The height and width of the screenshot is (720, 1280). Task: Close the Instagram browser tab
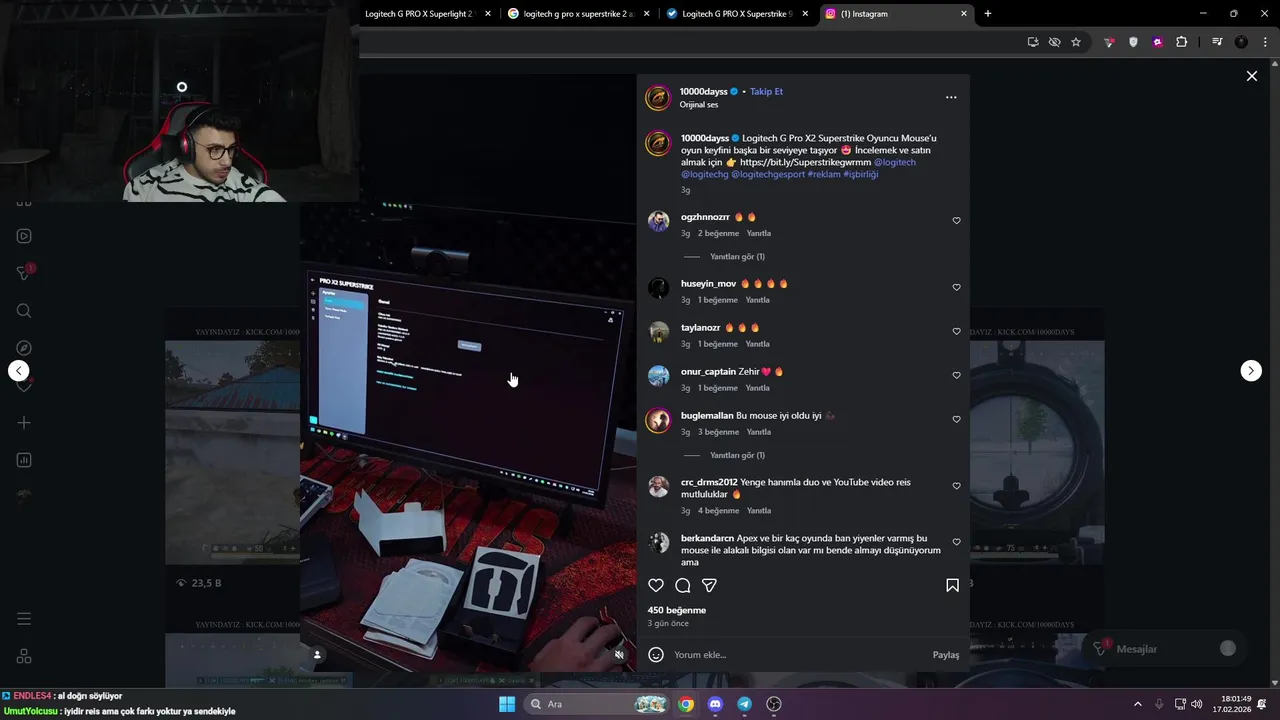[x=964, y=14]
